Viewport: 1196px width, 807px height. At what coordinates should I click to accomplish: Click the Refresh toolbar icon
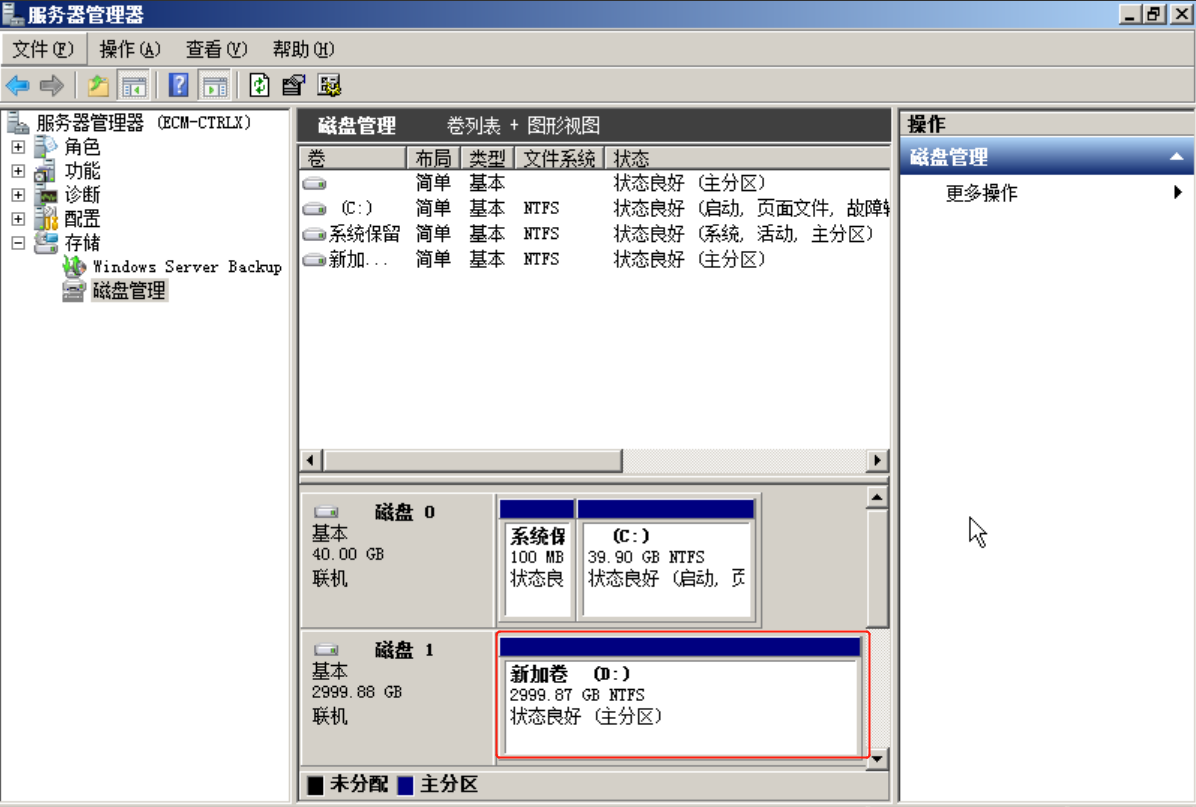[x=259, y=85]
